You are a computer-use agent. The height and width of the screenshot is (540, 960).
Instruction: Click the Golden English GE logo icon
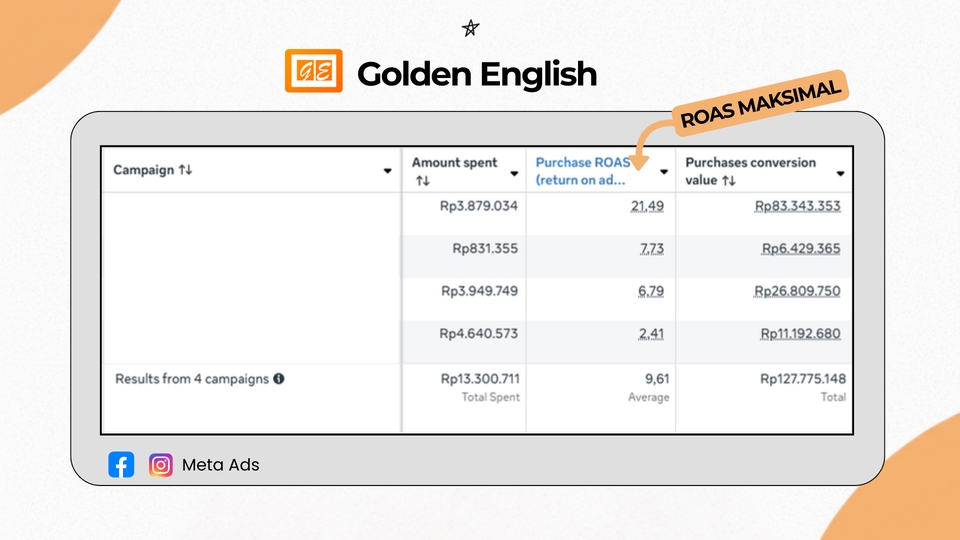click(313, 71)
